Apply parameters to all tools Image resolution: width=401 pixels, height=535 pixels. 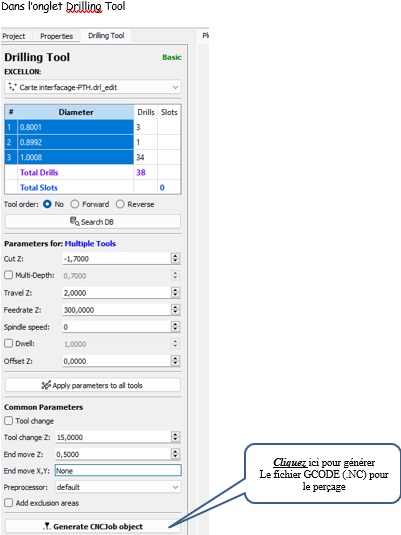(92, 385)
